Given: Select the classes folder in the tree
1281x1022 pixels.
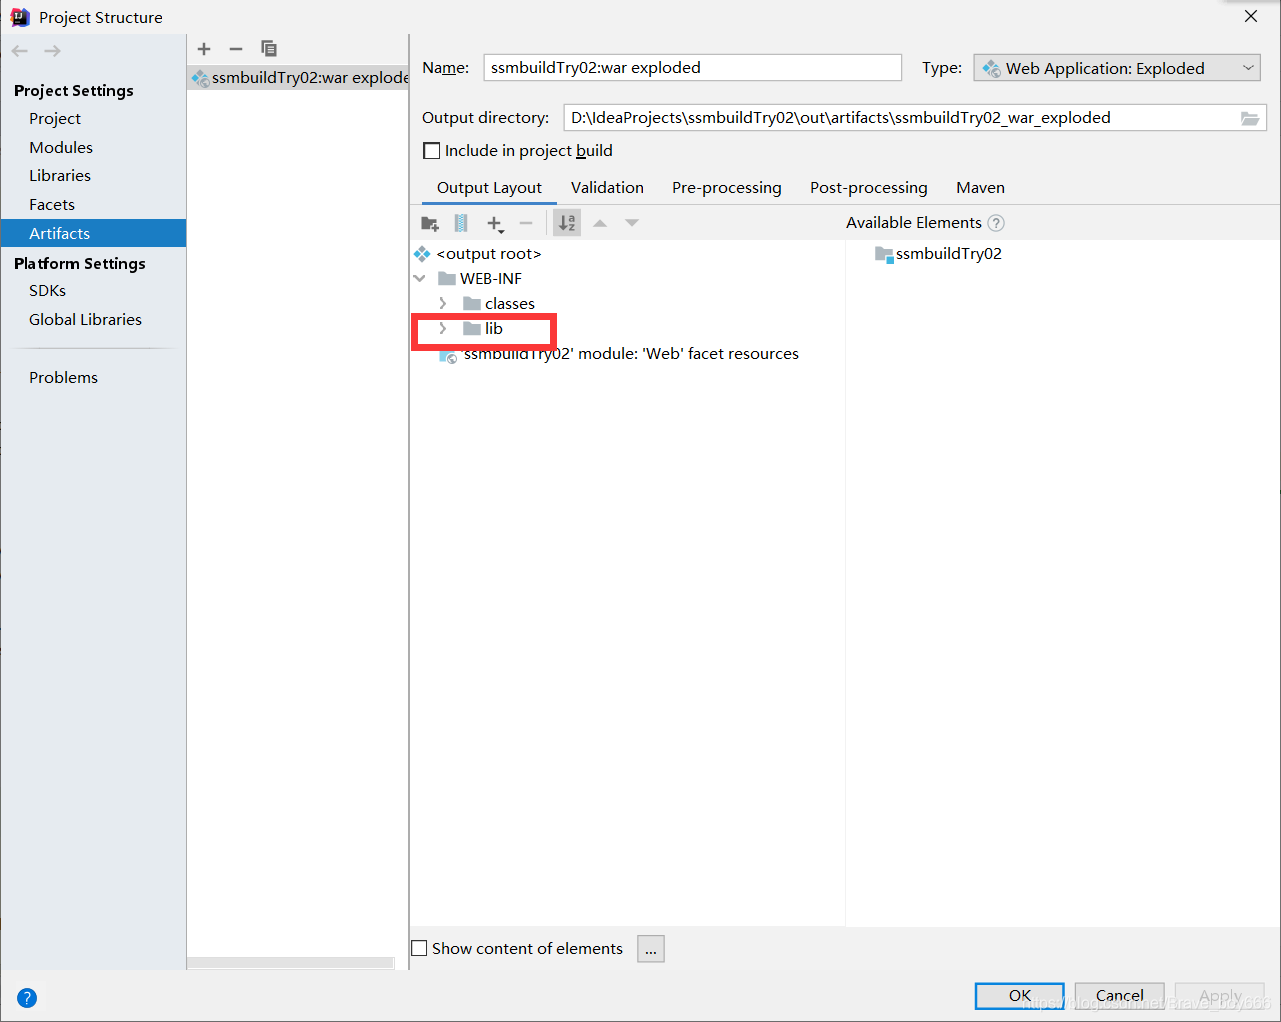Looking at the screenshot, I should [x=510, y=304].
